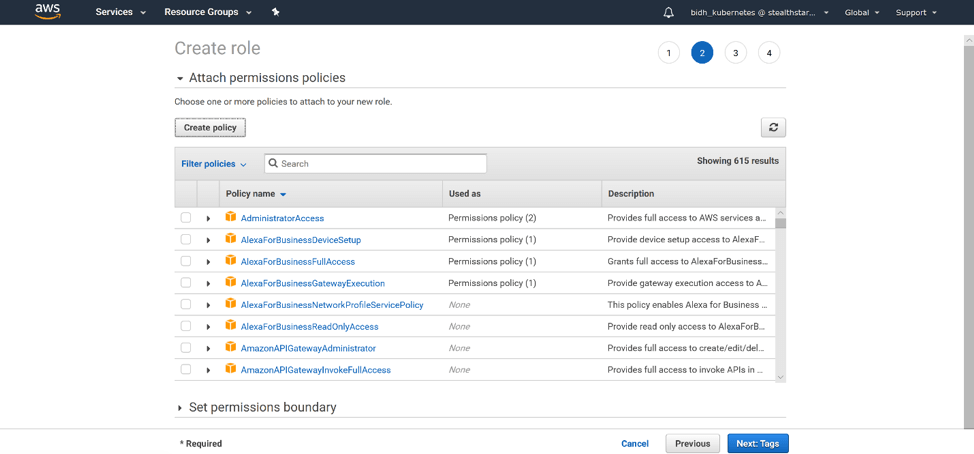Check the AlexaForBusinessFullAccess checkbox
Viewport: 974px width, 454px height.
(x=186, y=261)
